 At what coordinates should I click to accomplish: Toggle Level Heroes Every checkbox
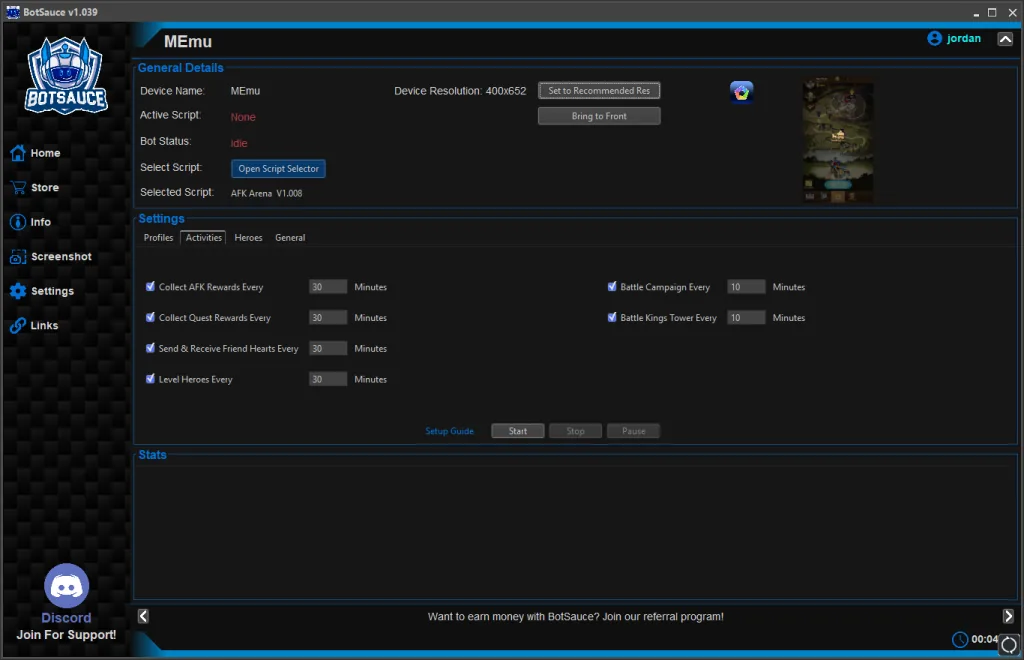[x=150, y=379]
